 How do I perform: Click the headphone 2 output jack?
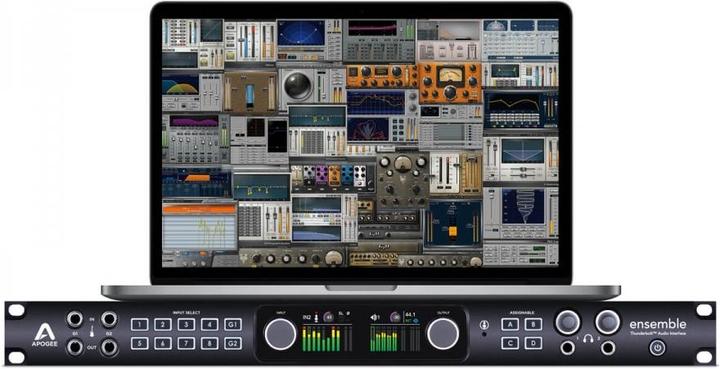pyautogui.click(x=608, y=348)
